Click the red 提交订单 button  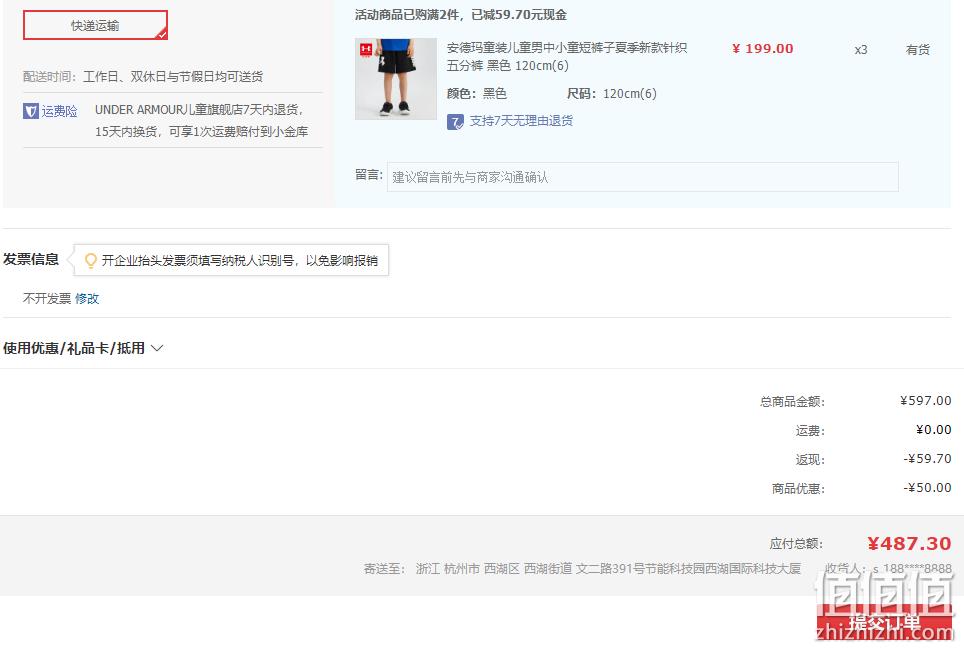(x=885, y=622)
